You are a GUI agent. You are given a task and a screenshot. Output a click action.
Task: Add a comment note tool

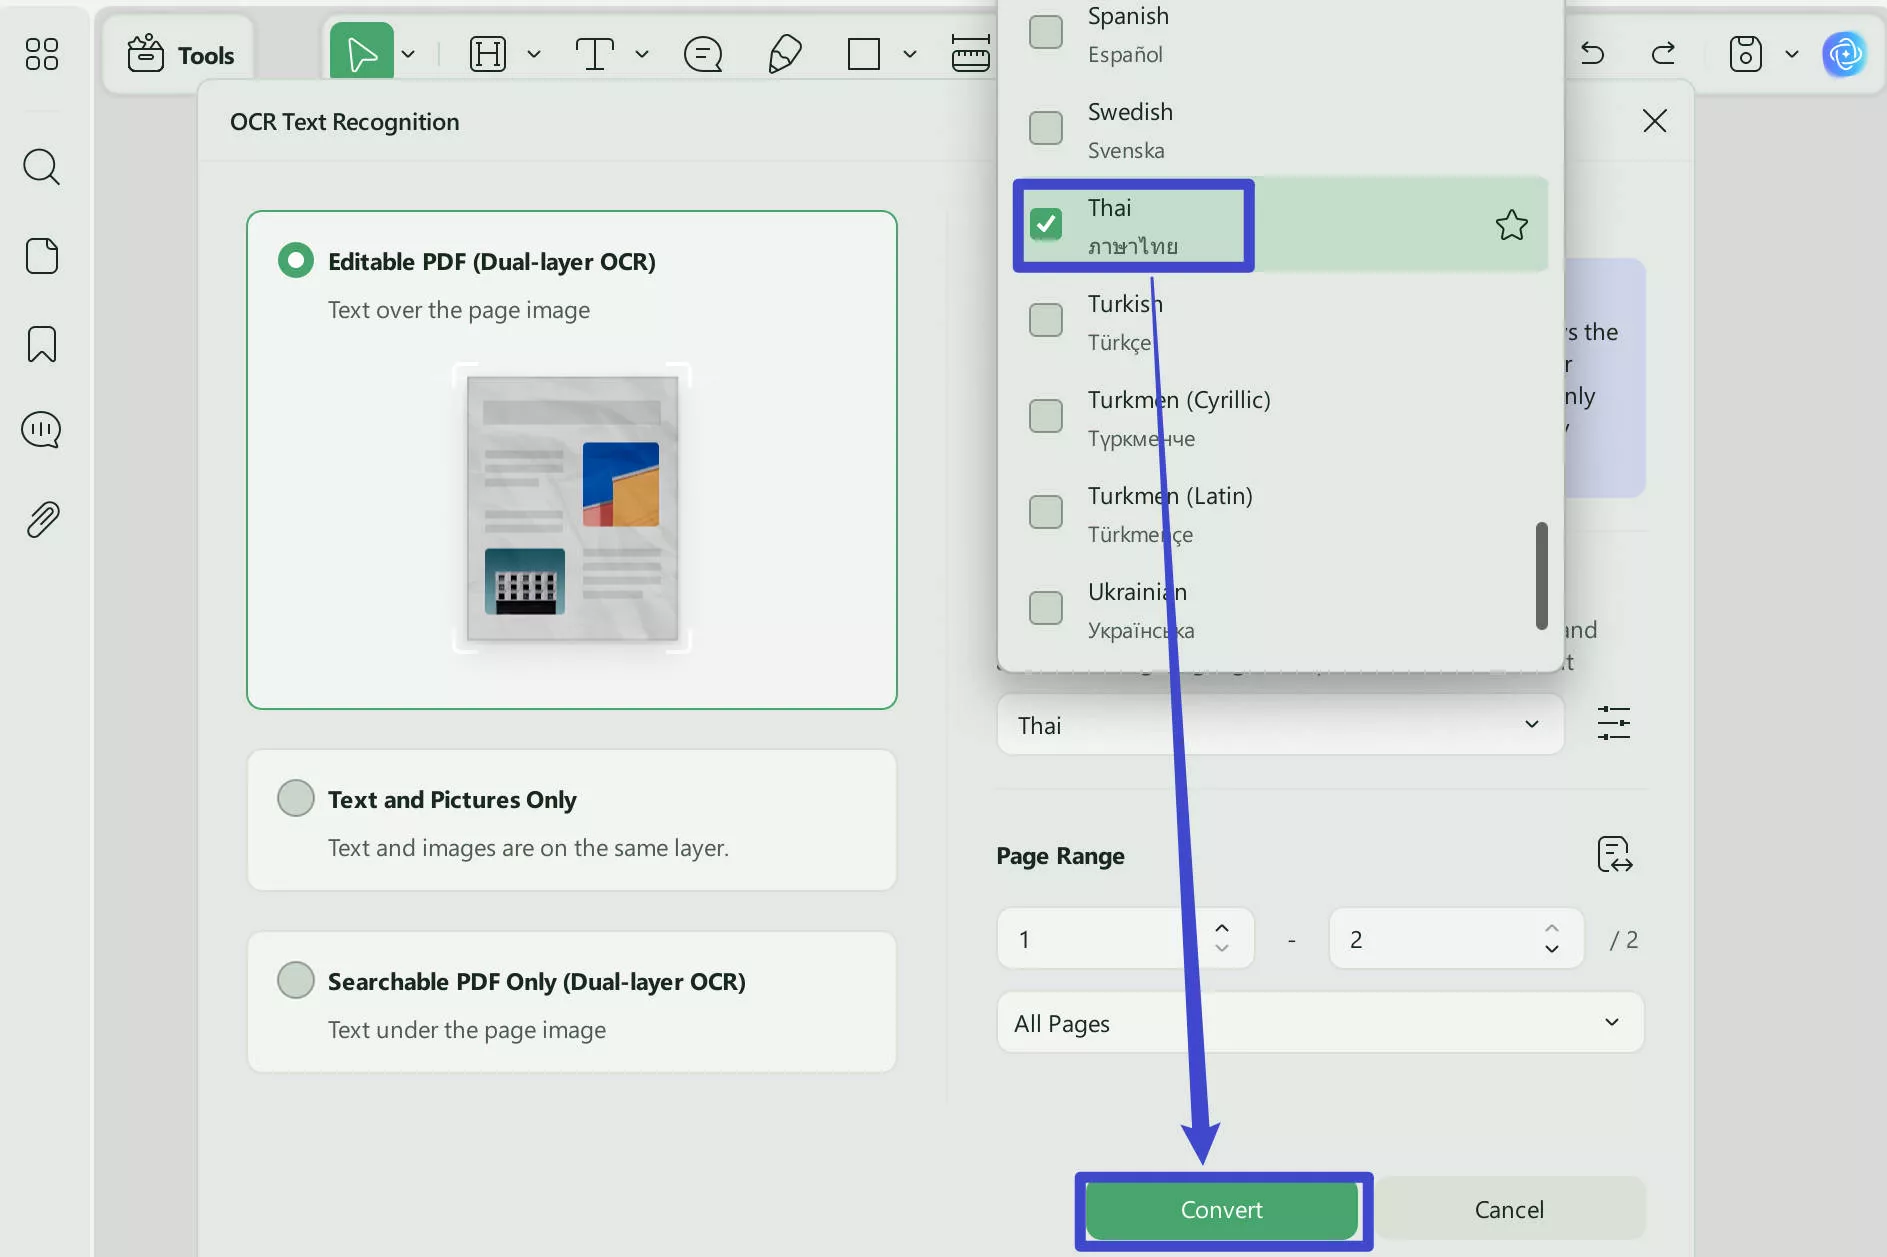click(703, 54)
